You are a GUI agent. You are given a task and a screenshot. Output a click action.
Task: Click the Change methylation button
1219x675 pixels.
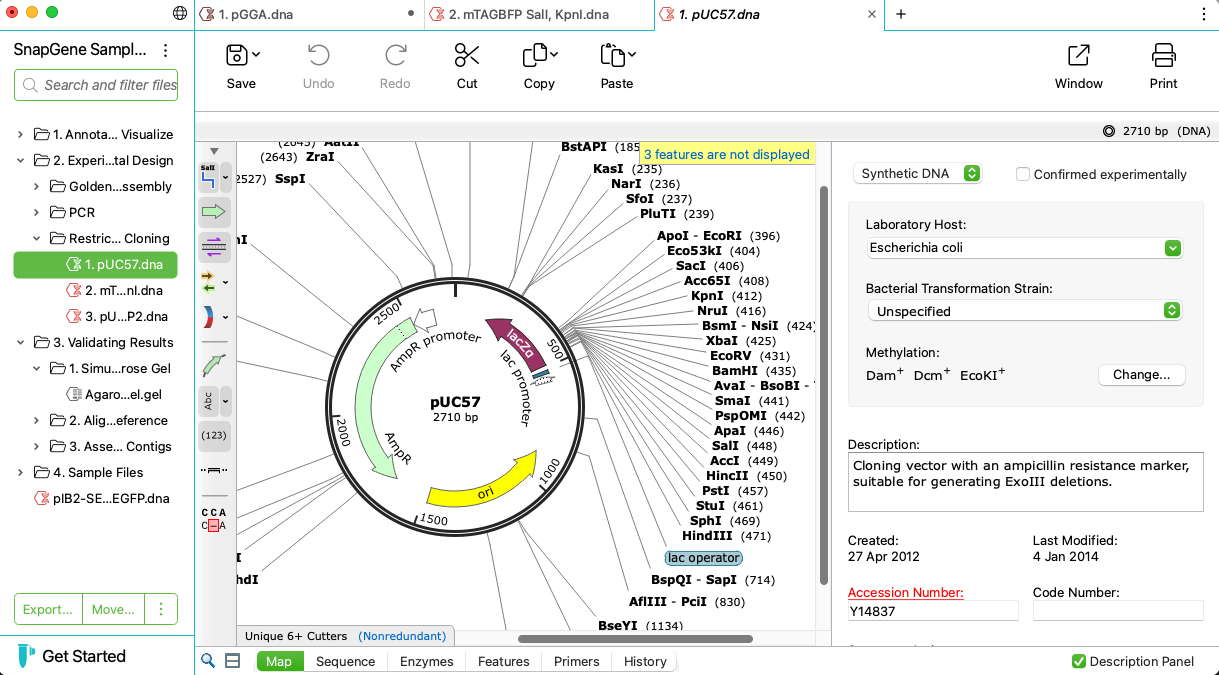point(1141,374)
